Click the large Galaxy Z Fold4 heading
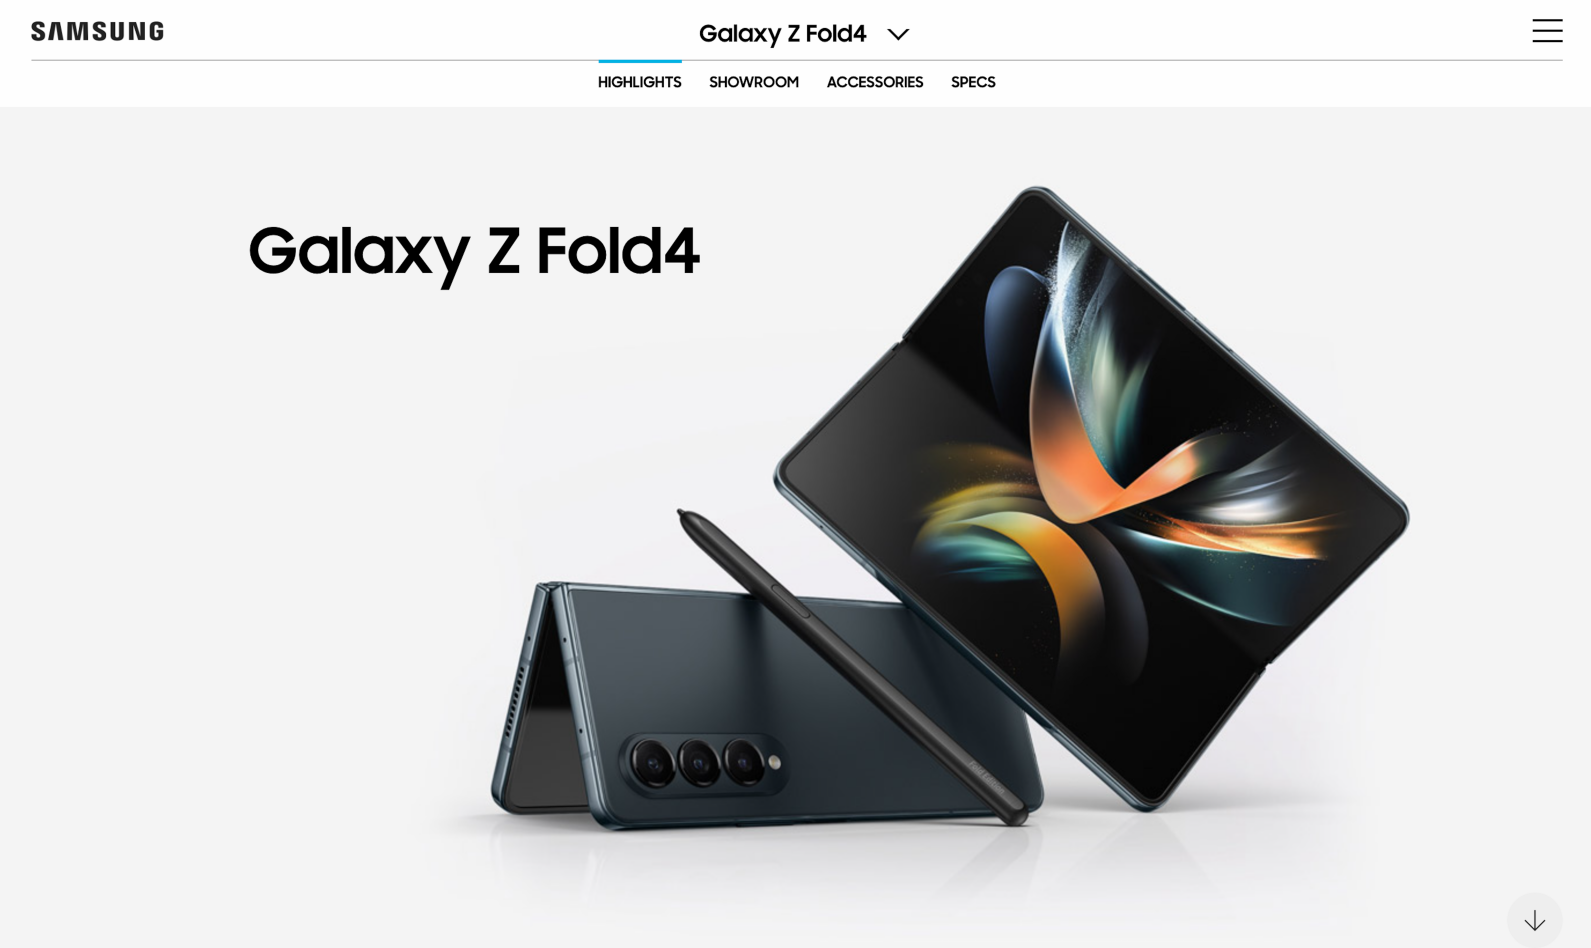 pyautogui.click(x=474, y=252)
